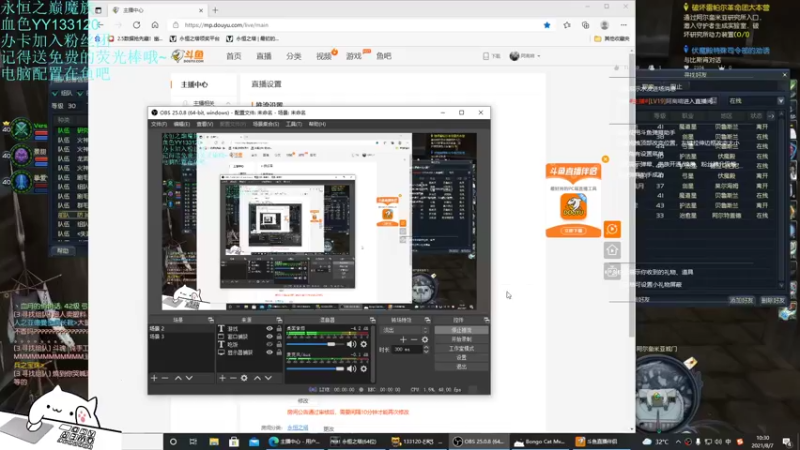The image size is (800, 450).
Task: Open OBS Tools menu
Action: (x=293, y=124)
